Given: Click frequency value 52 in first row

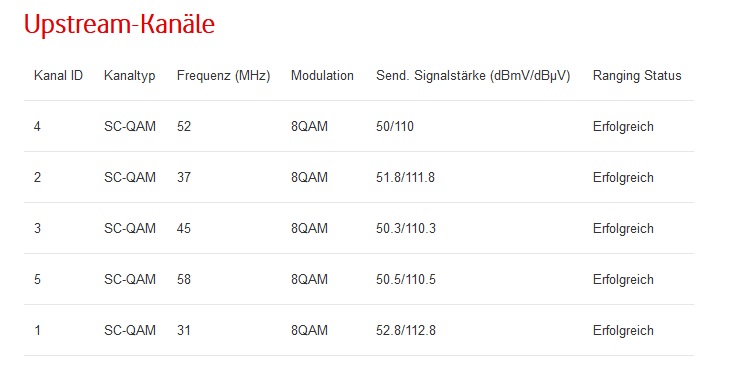Looking at the screenshot, I should 184,126.
